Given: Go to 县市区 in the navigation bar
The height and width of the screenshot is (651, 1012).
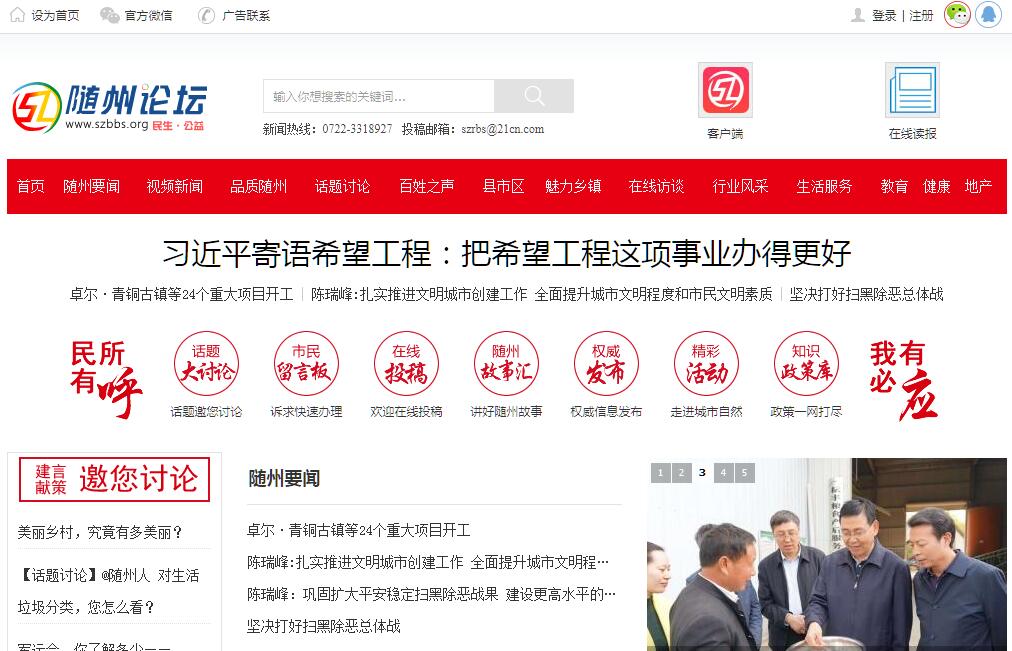Looking at the screenshot, I should click(503, 187).
